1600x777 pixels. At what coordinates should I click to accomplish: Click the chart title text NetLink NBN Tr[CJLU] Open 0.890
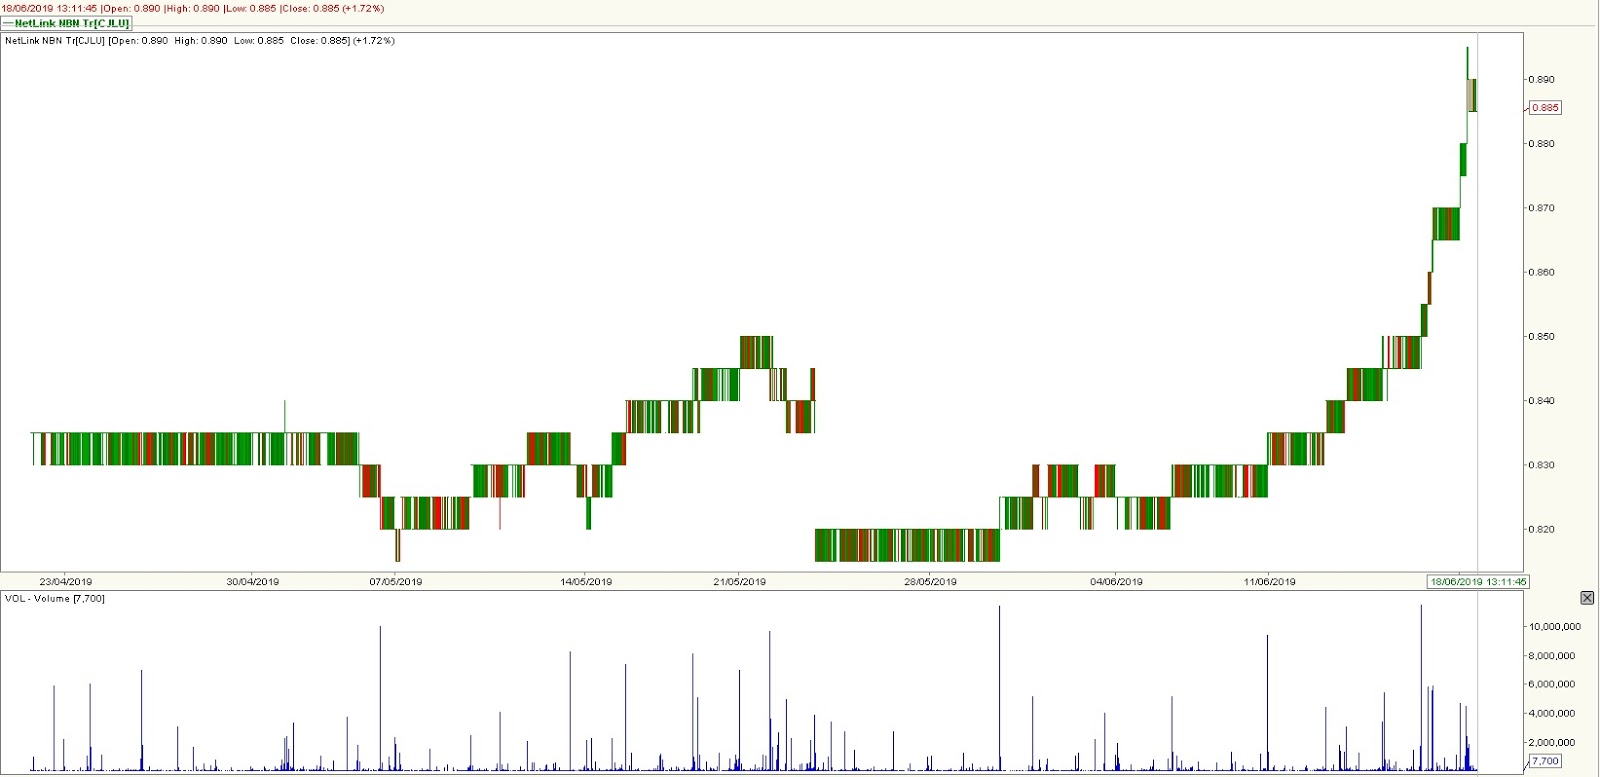pyautogui.click(x=200, y=41)
